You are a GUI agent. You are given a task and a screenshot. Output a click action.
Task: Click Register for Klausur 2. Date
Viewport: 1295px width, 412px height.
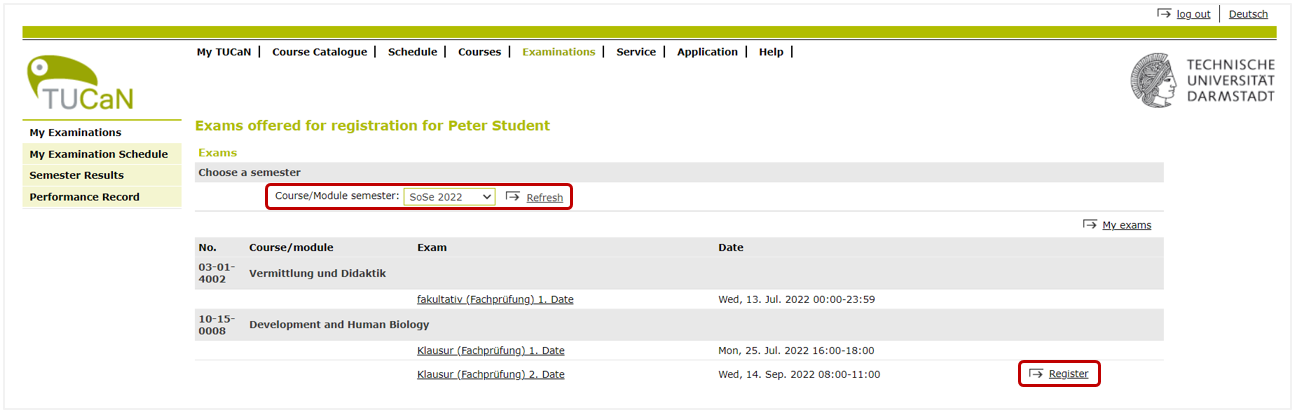click(x=1069, y=374)
